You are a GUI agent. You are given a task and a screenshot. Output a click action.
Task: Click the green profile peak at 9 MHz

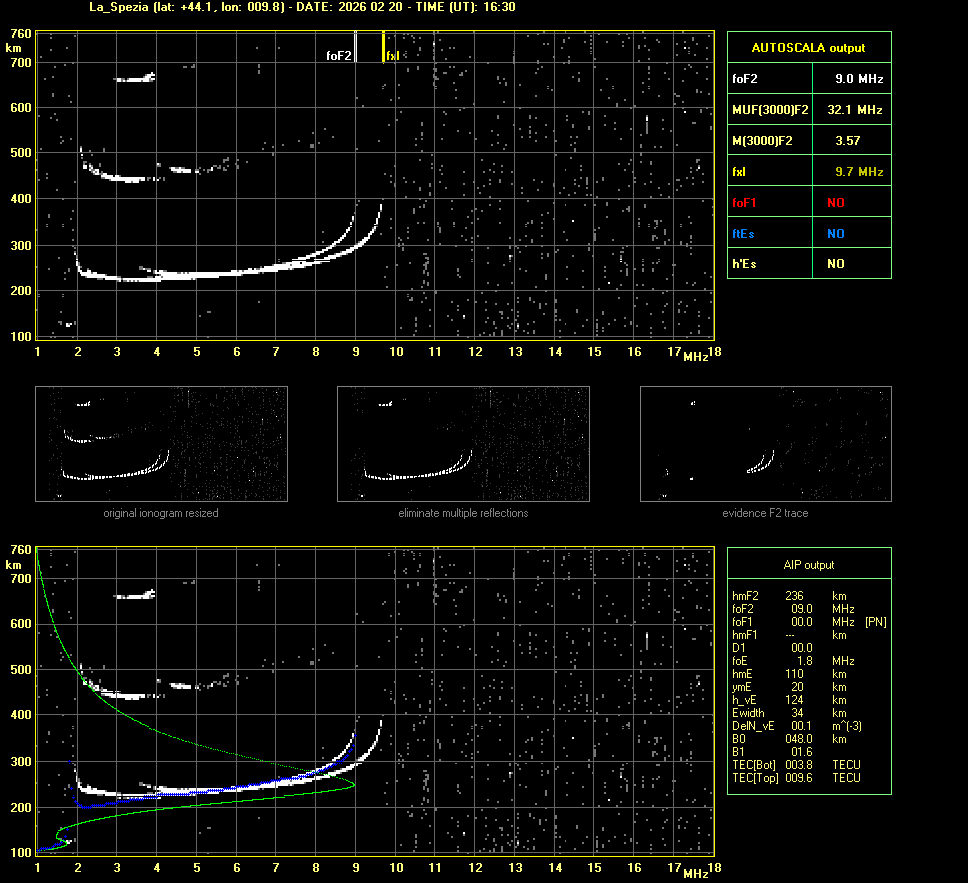354,785
